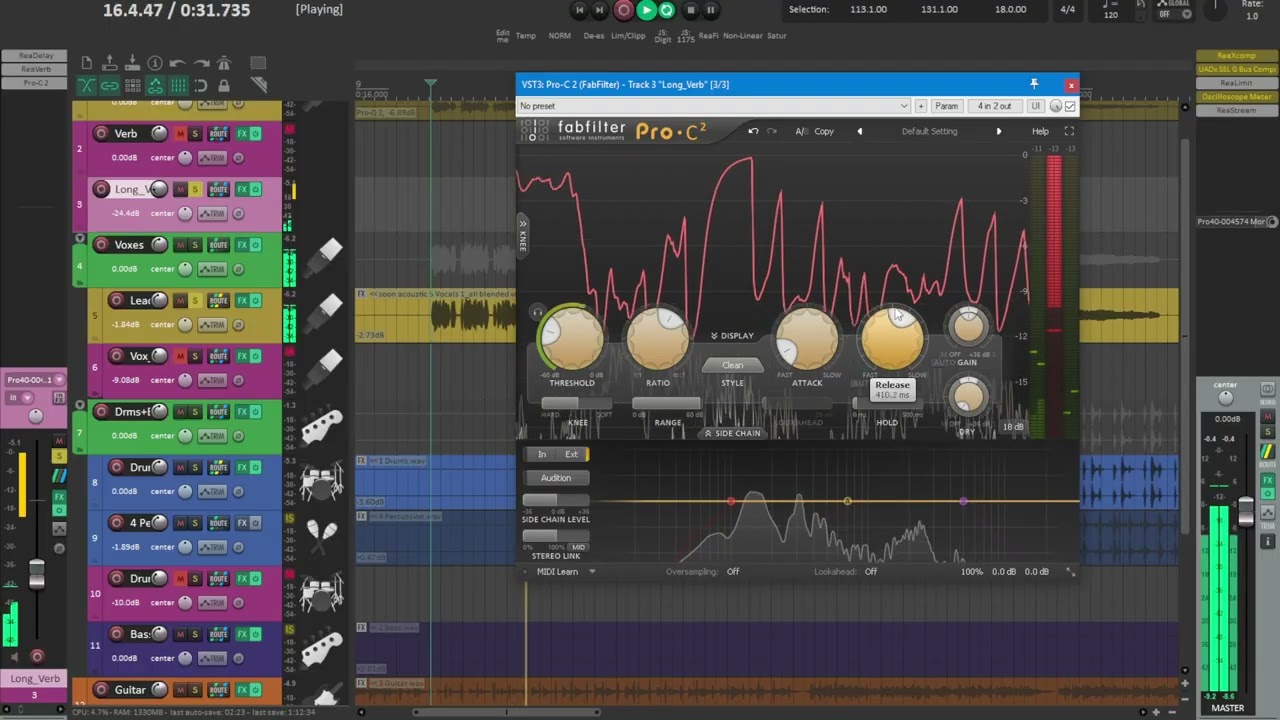
Task: Open the Clean style selector
Action: (733, 365)
